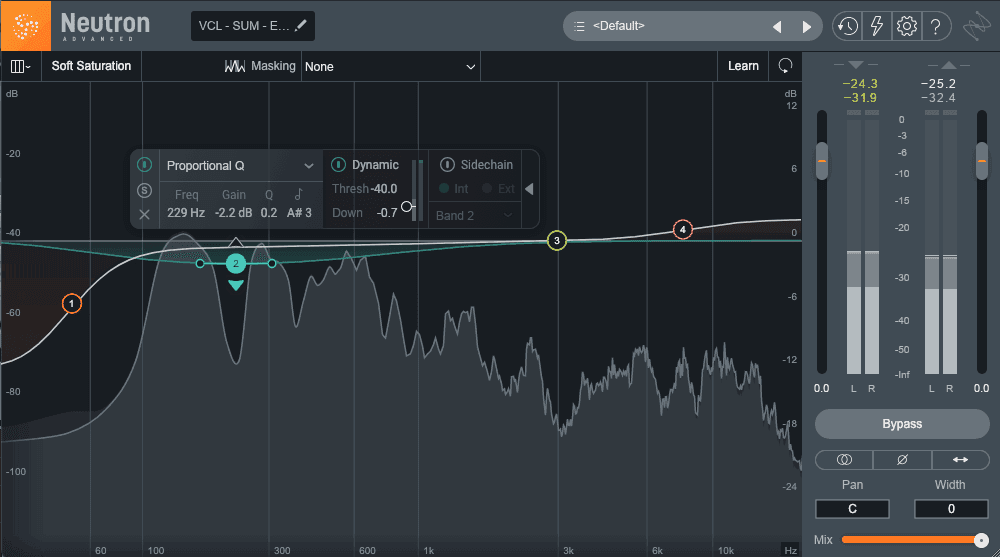Go to previous preset arrow
This screenshot has height=557, width=1000.
click(x=777, y=27)
